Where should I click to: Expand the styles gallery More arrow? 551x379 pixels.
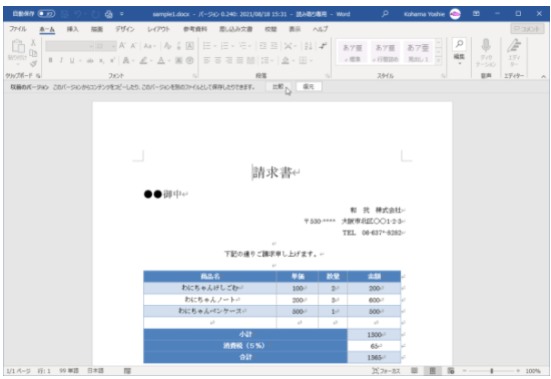coord(439,61)
